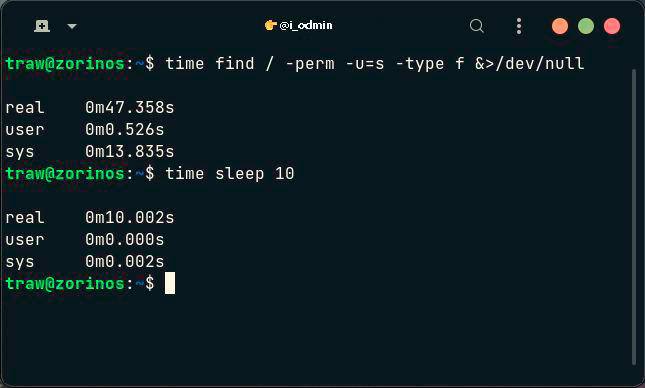
Task: Click the time sleep 10 command
Action: (x=230, y=174)
